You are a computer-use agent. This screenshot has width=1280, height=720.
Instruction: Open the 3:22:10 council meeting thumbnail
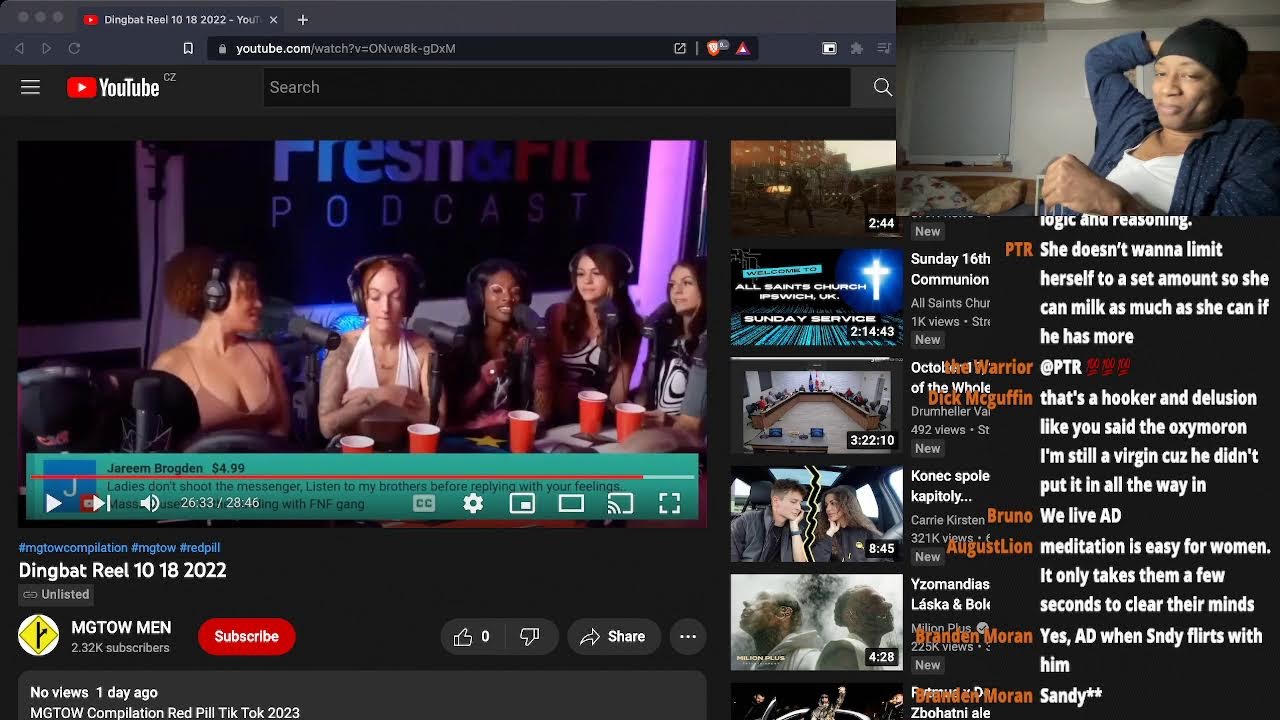(817, 405)
